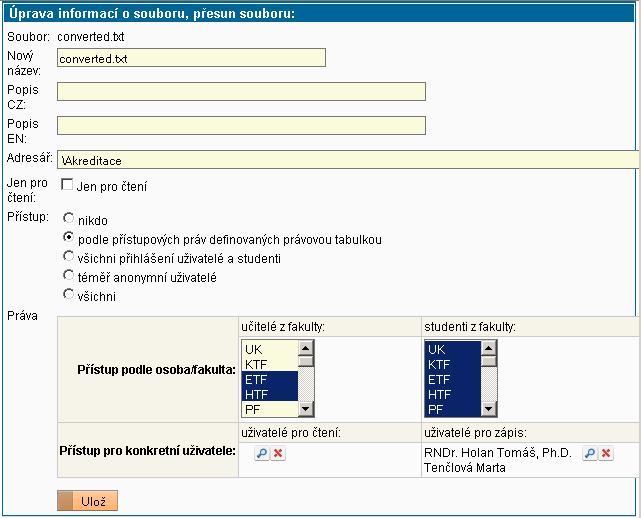Enable the 'Jen pro čtení' checkbox
Viewport: 641px width, 518px height.
[67, 185]
